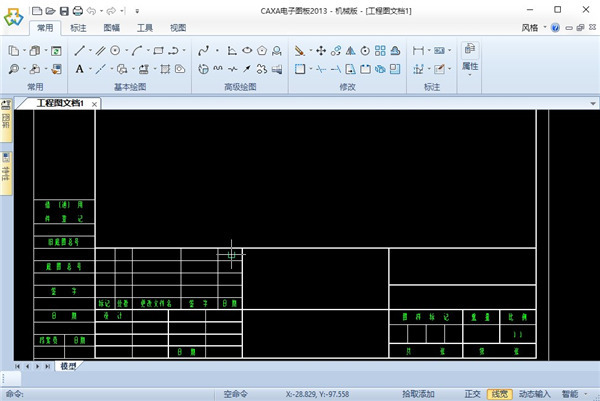This screenshot has width=600, height=401.
Task: Select the Polygon tool in 高级绘图
Action: pyautogui.click(x=262, y=50)
